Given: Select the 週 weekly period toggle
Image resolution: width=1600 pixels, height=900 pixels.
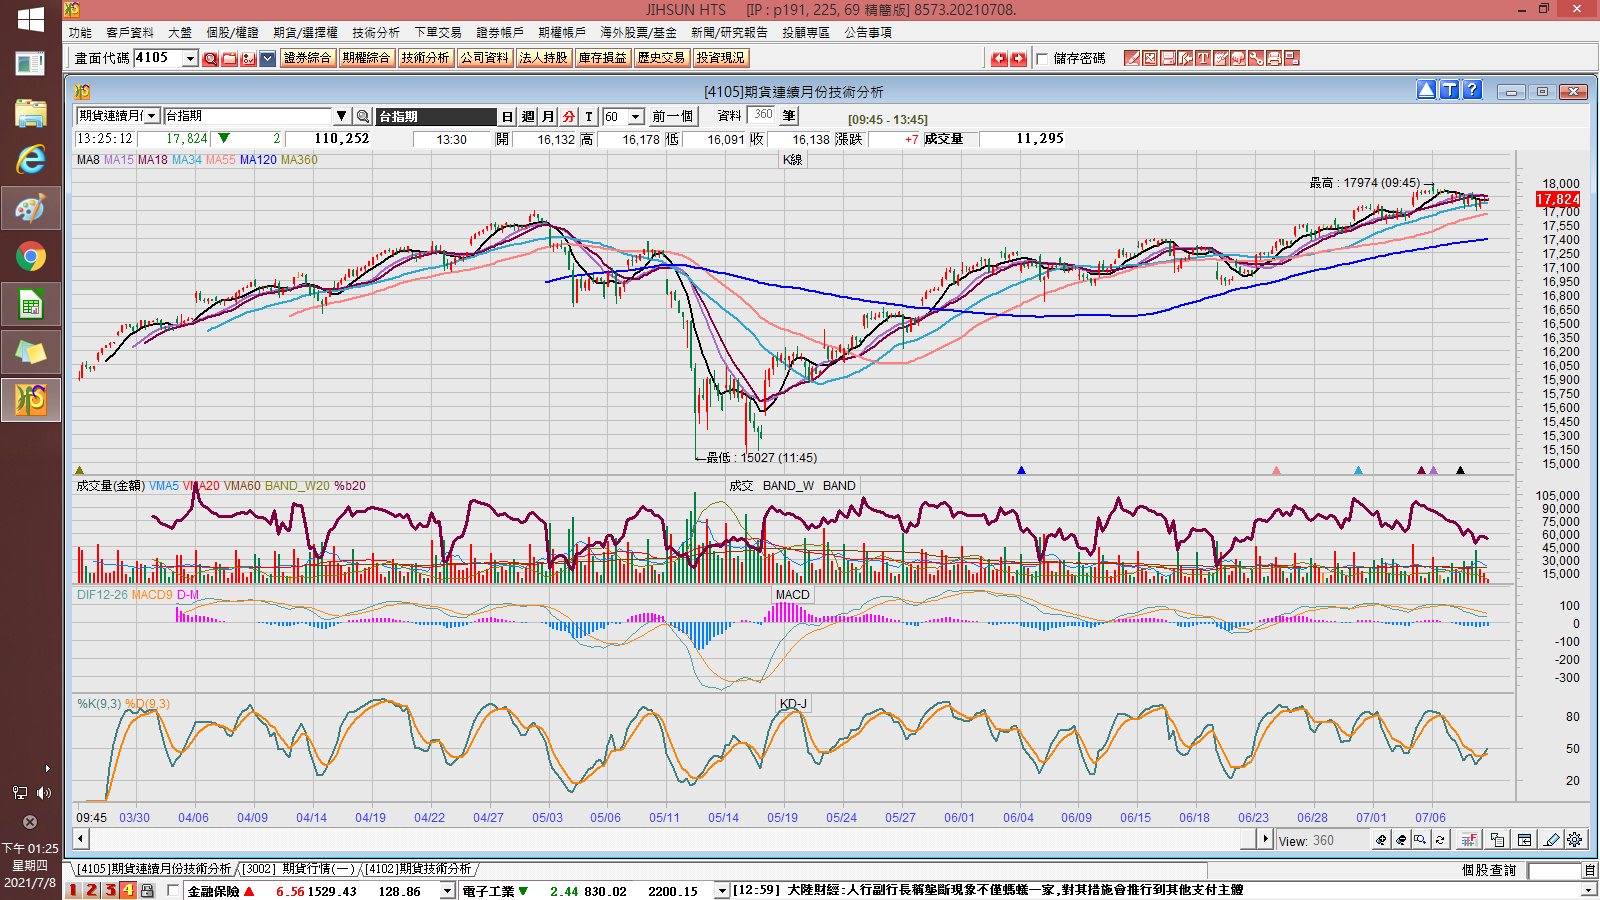Looking at the screenshot, I should (x=528, y=116).
